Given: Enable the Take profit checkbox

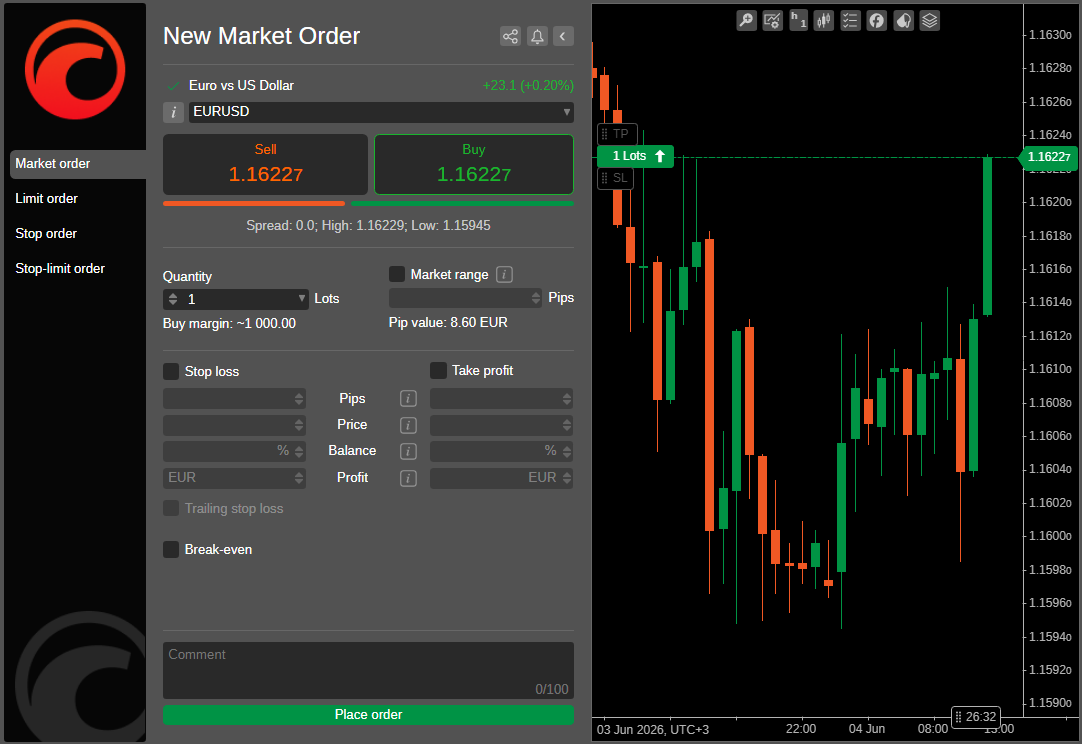Looking at the screenshot, I should tap(438, 371).
